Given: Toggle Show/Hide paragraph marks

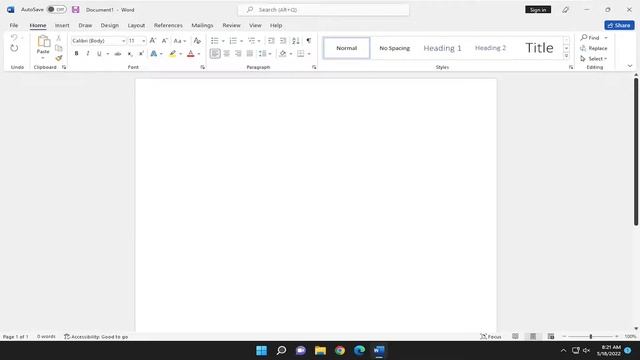Looking at the screenshot, I should pyautogui.click(x=309, y=40).
